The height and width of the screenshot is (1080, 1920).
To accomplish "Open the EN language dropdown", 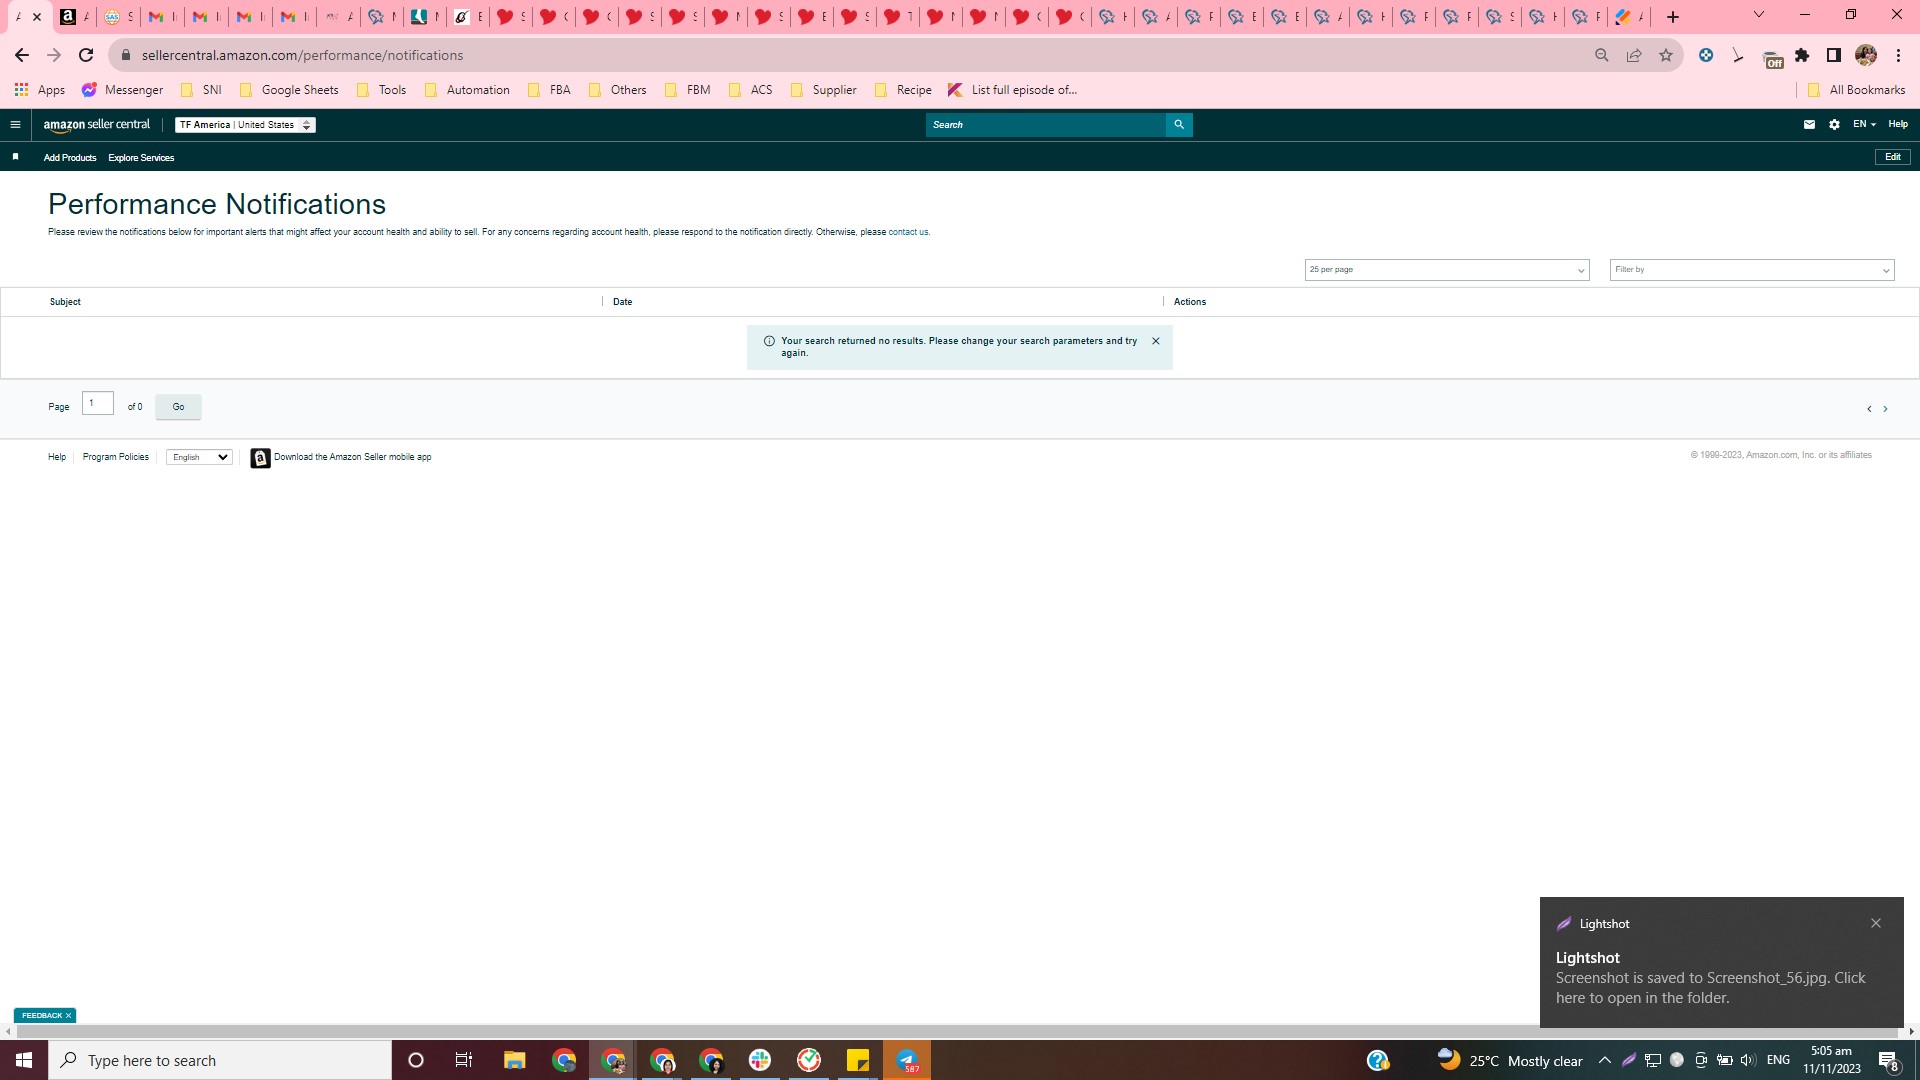I will [x=1864, y=125].
